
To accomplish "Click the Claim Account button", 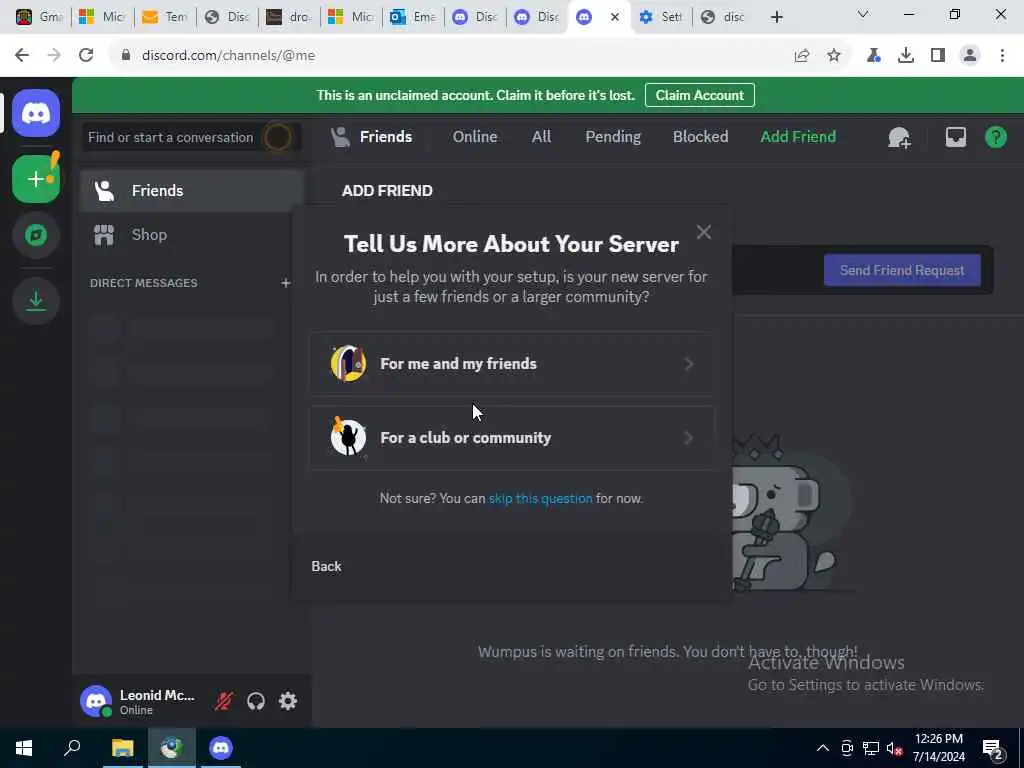I will coord(699,95).
